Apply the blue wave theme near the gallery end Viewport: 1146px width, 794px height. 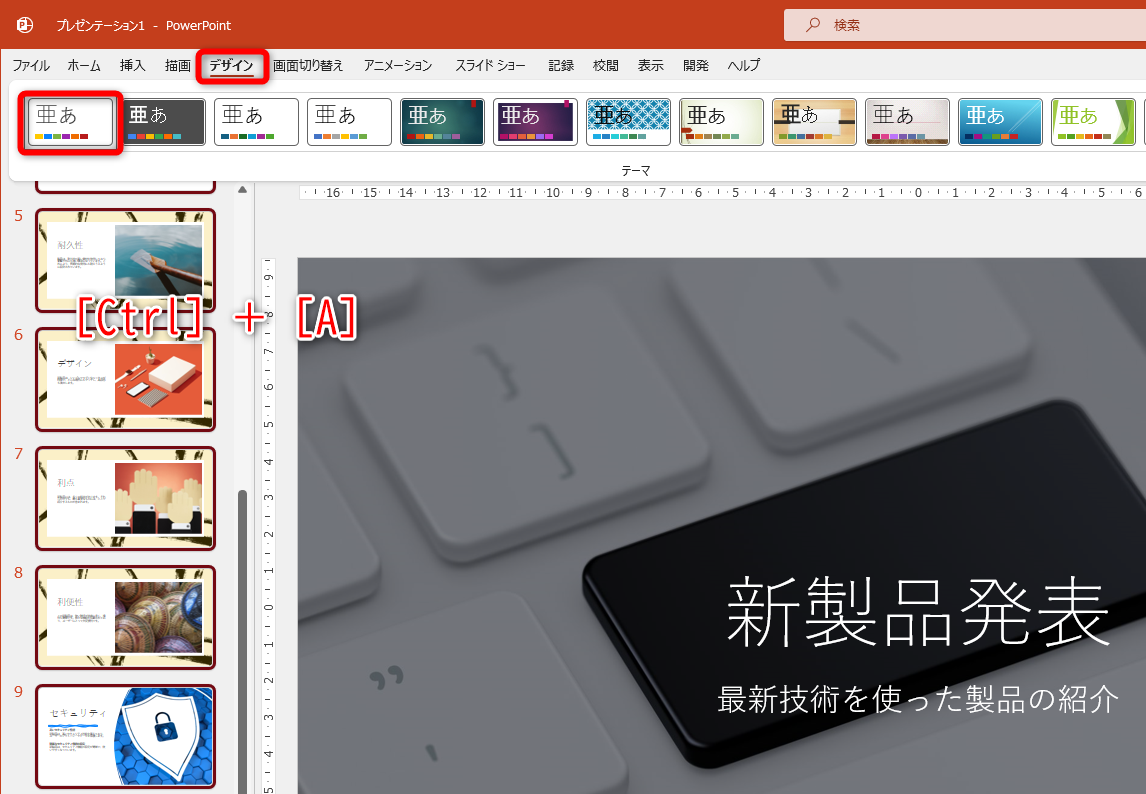[x=1000, y=121]
